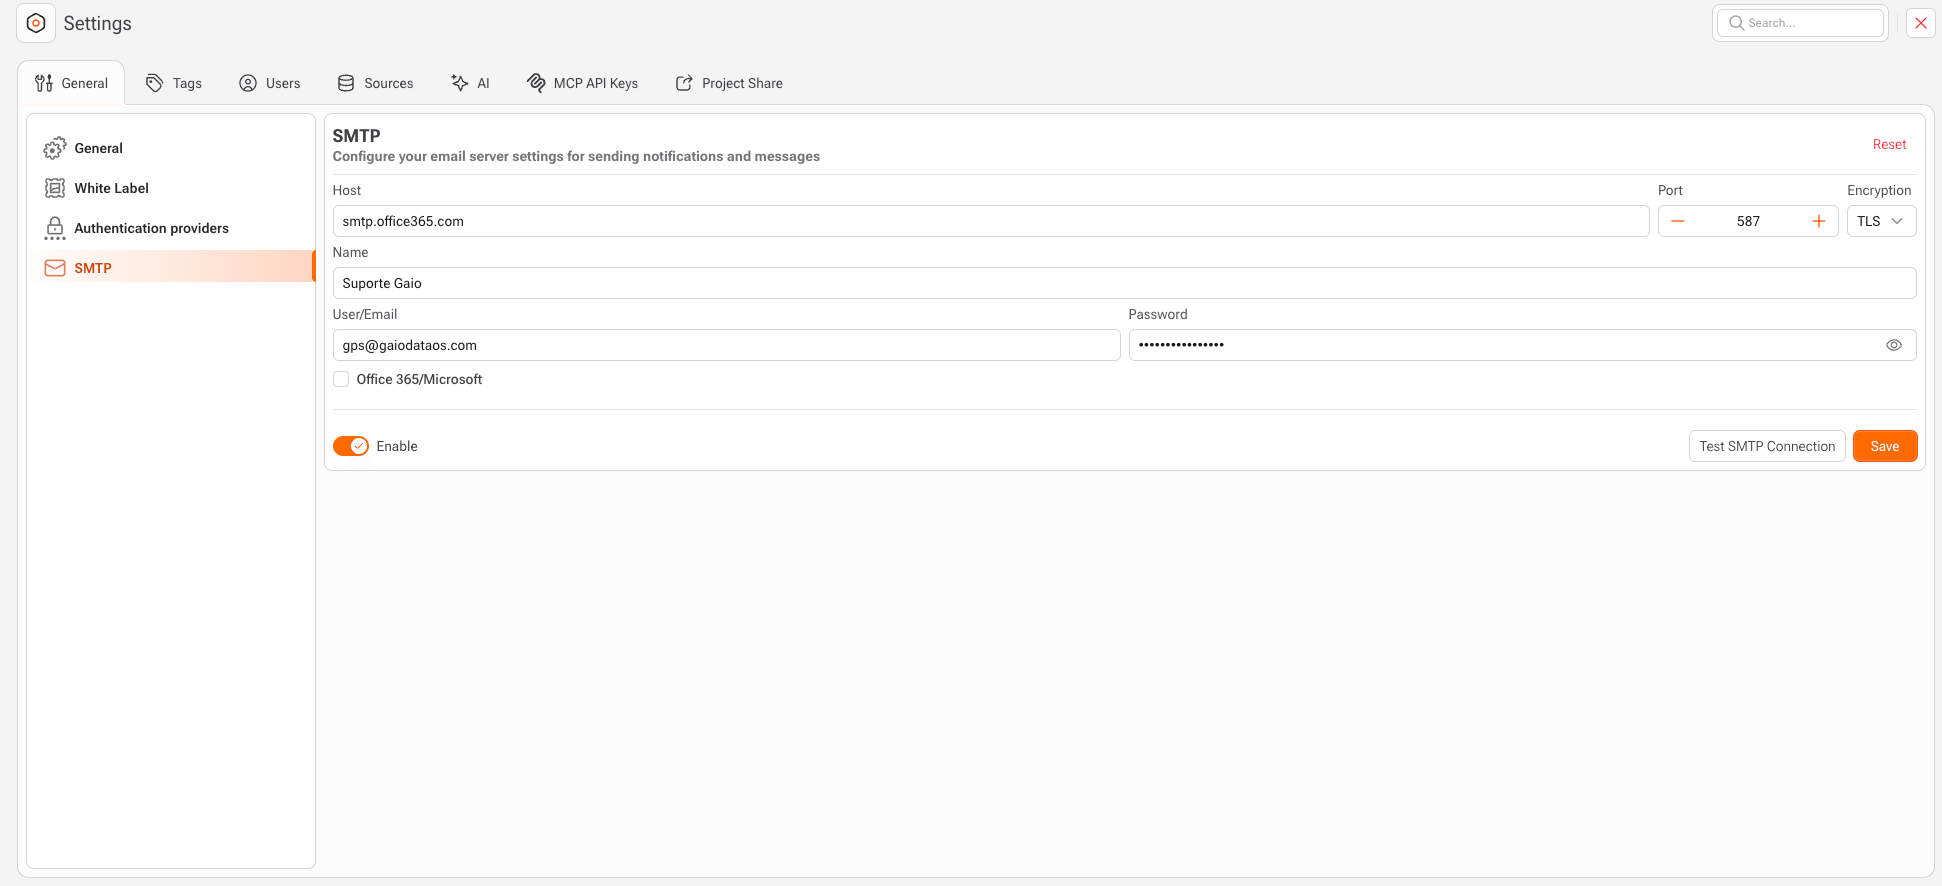Viewport: 1942px width, 886px height.
Task: Check the Office 365/Microsoft checkbox
Action: 341,379
